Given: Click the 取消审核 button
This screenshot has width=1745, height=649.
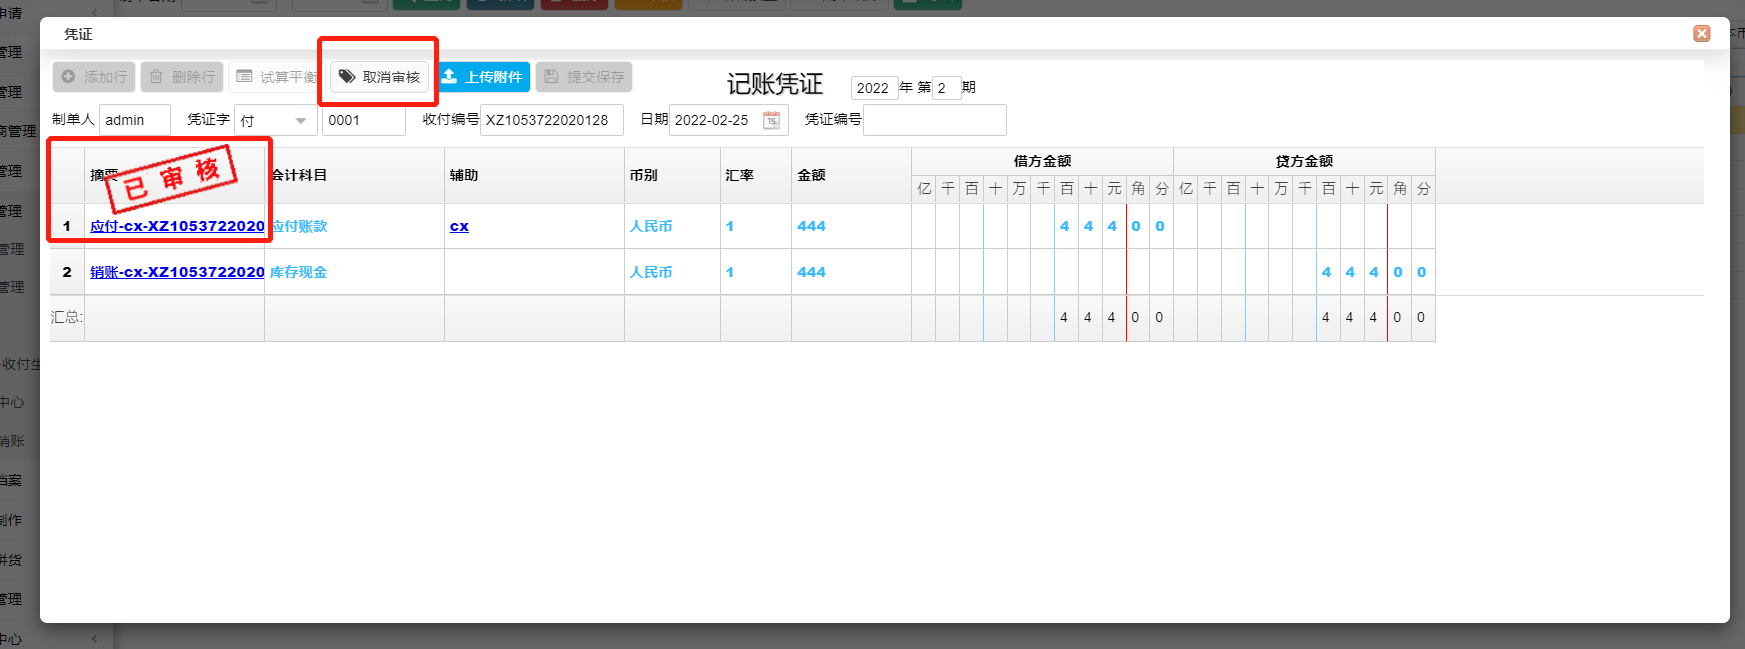Looking at the screenshot, I should 379,77.
